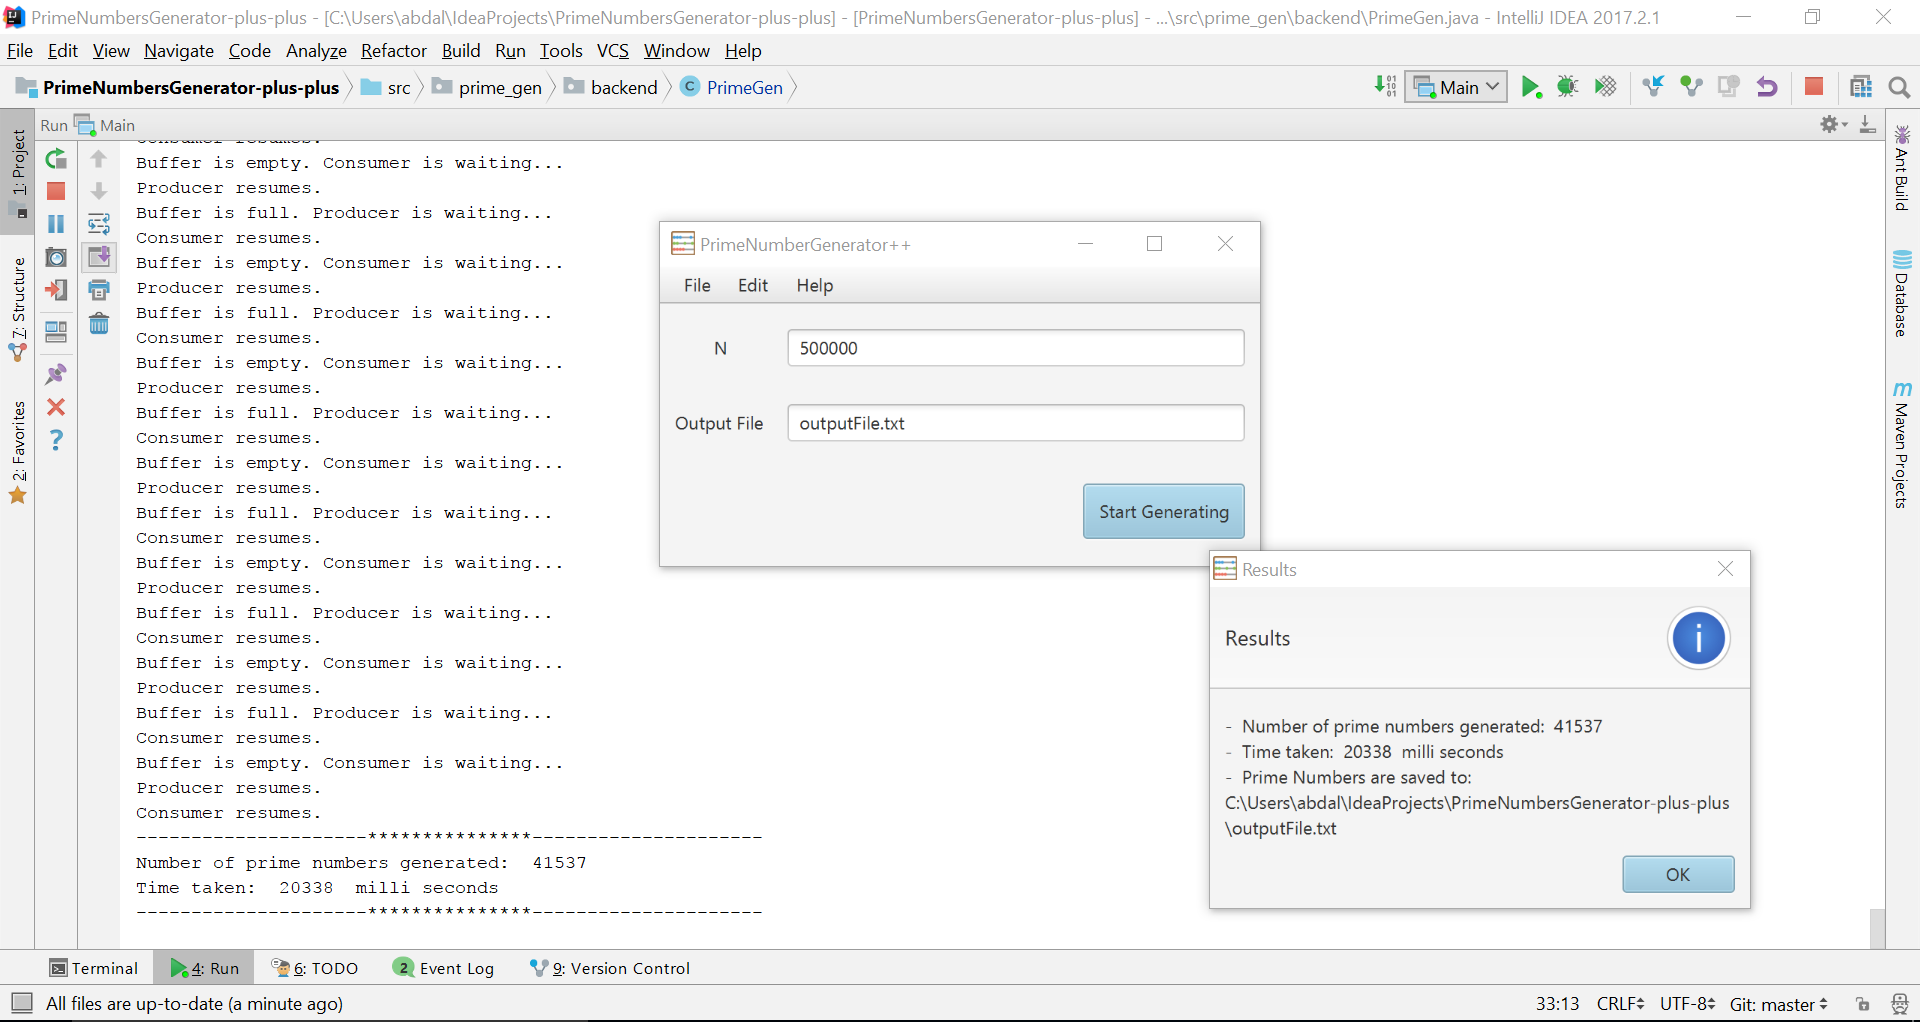Revert changes with the undo arrow icon
This screenshot has height=1022, width=1920.
(x=1767, y=87)
